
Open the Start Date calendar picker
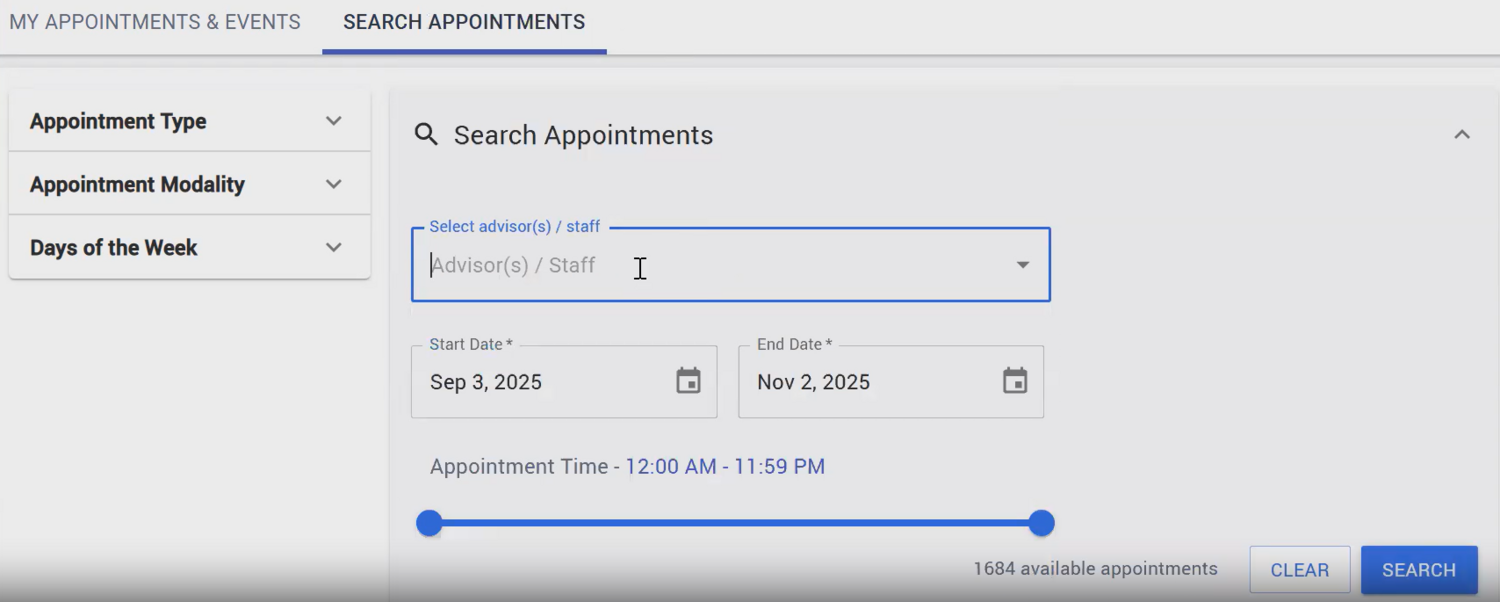(688, 381)
